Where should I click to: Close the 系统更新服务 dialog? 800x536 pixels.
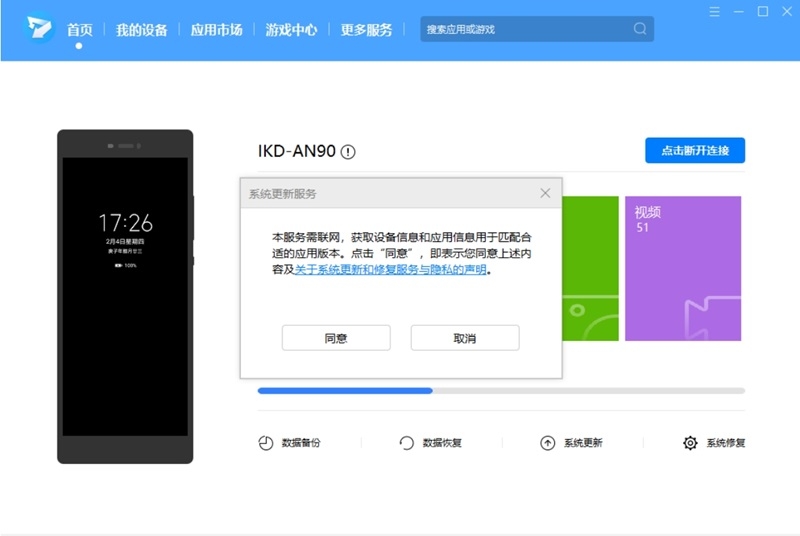tap(545, 193)
